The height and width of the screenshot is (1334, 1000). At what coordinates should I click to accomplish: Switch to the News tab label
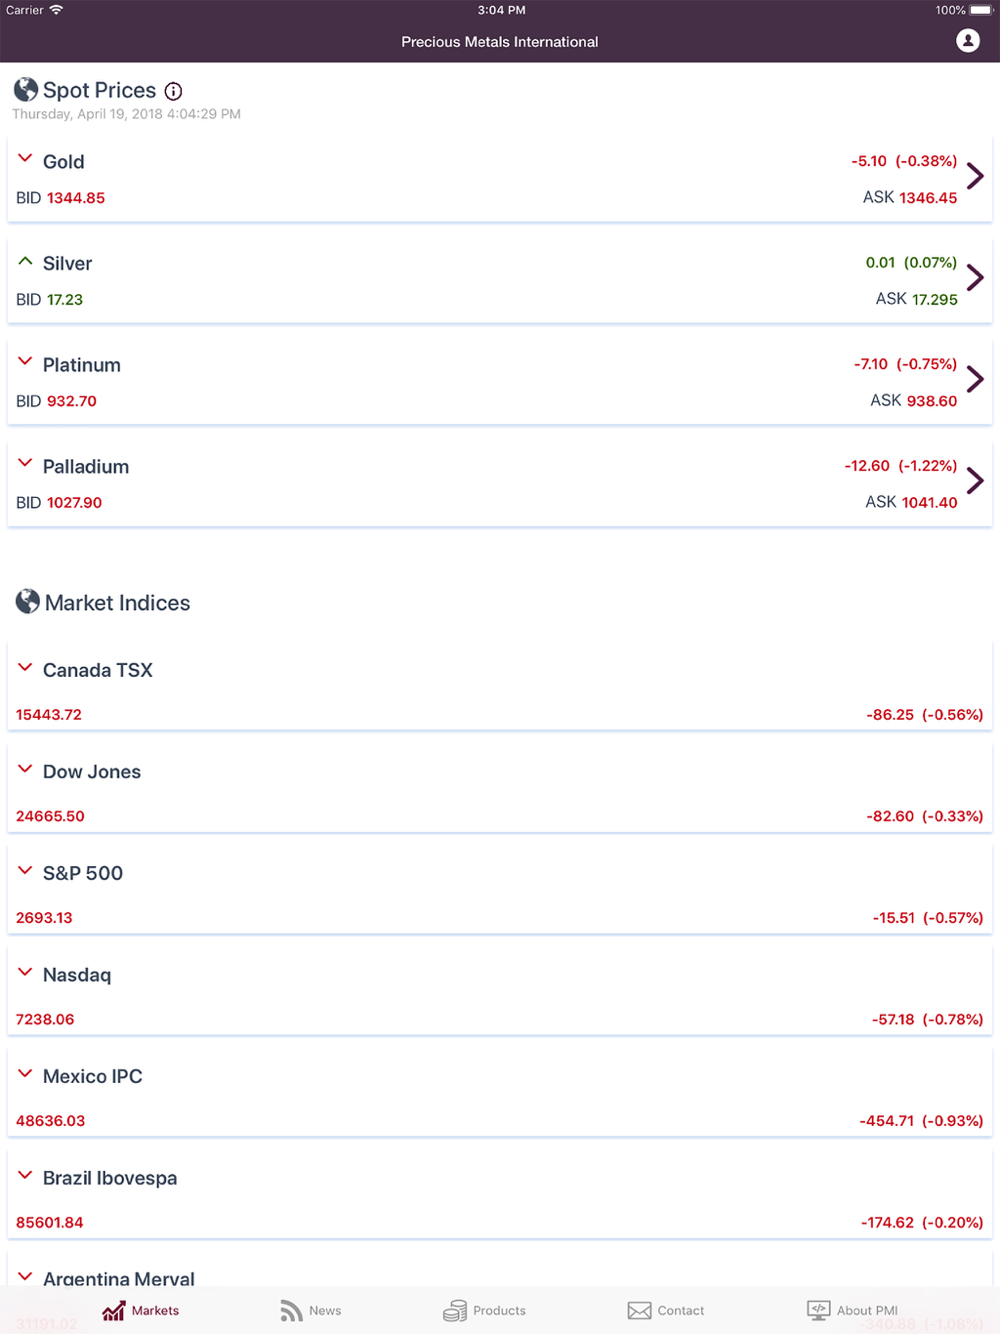click(325, 1310)
